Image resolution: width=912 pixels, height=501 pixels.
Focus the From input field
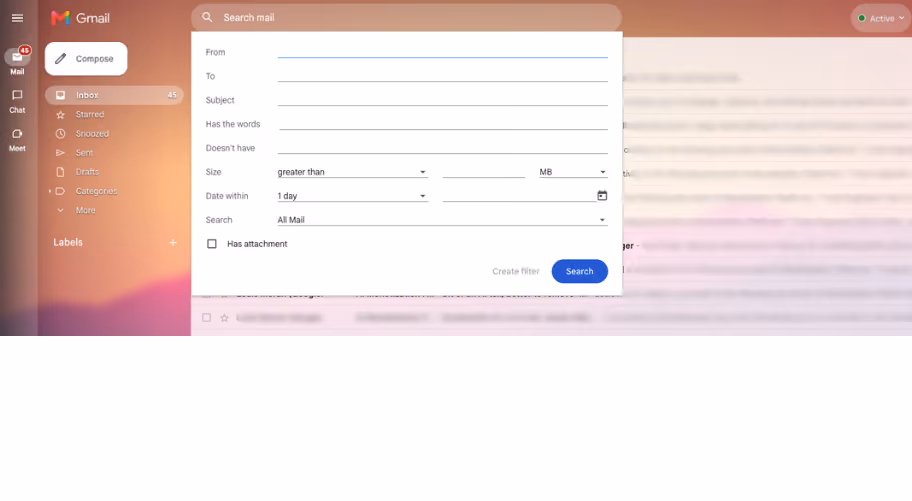point(443,52)
